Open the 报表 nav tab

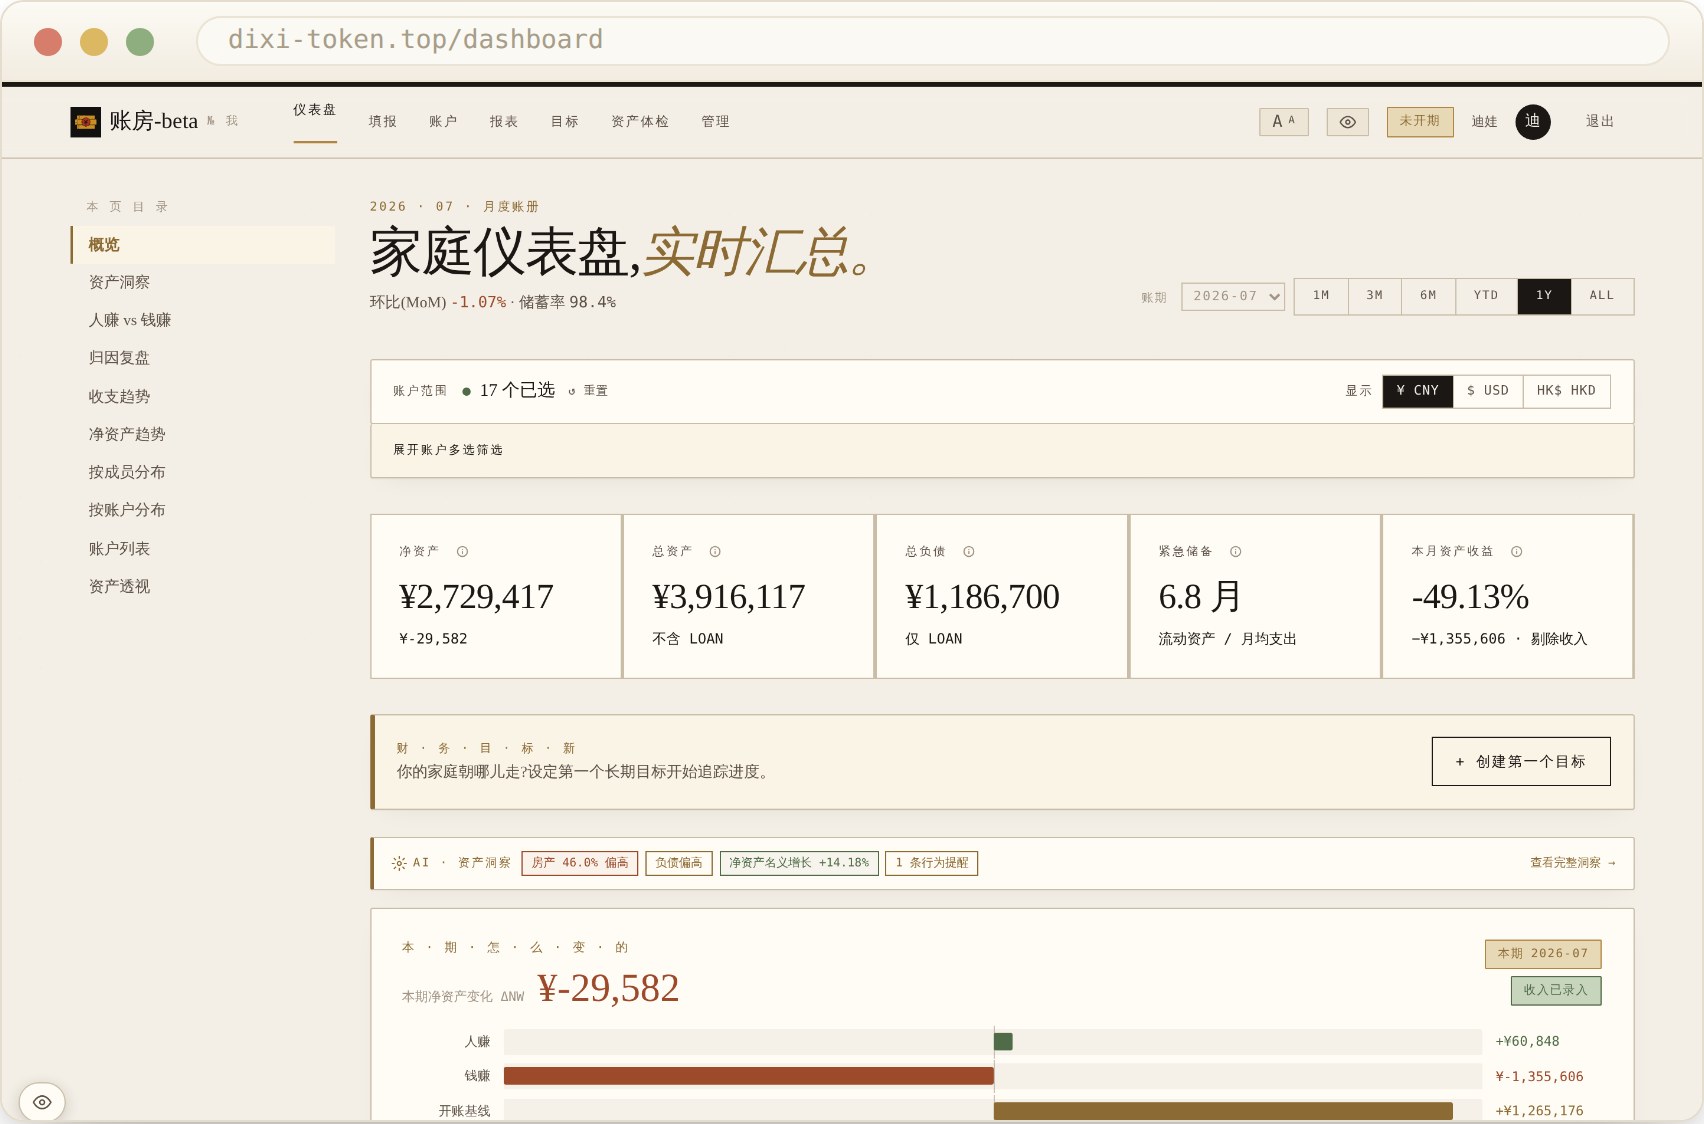tap(503, 122)
